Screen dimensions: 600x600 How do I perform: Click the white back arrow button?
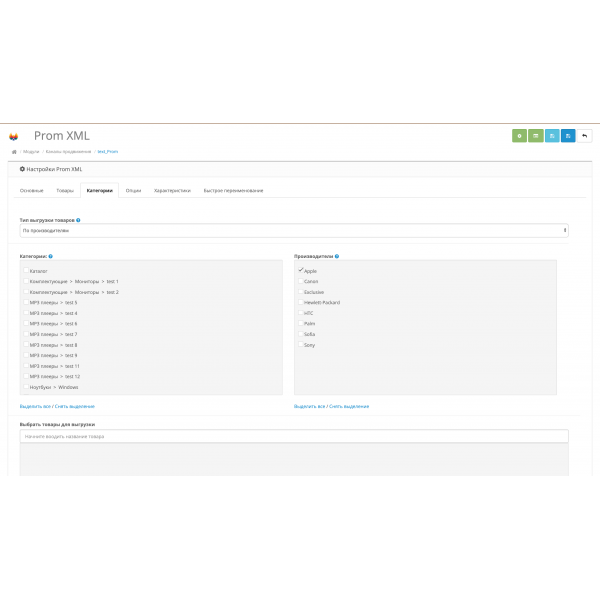click(x=584, y=136)
